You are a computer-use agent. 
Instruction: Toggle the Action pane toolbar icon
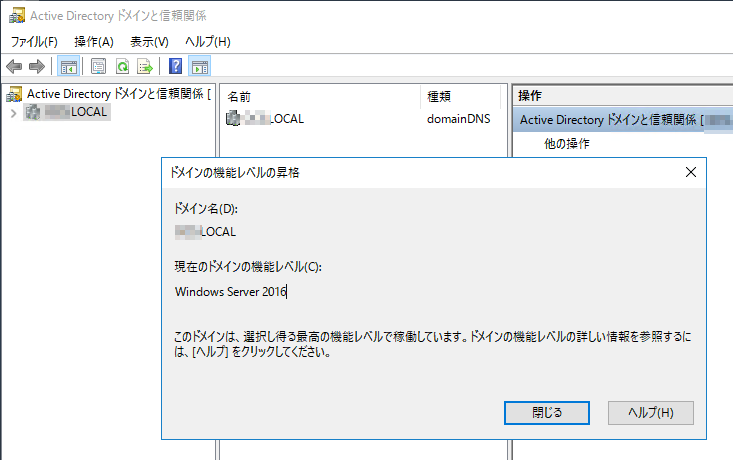(x=200, y=66)
